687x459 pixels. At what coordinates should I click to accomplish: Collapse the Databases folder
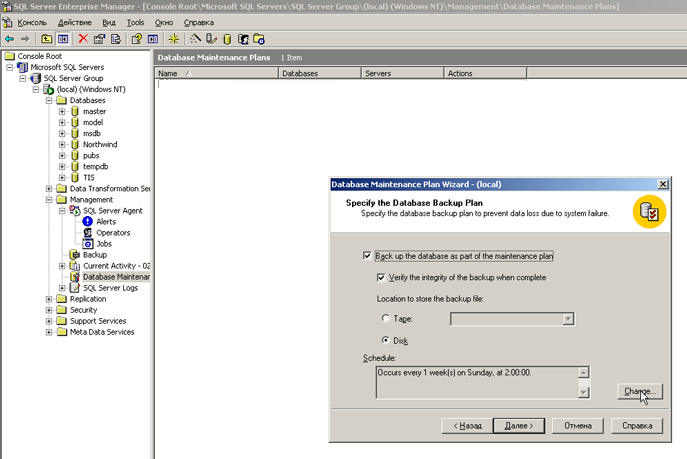[49, 100]
